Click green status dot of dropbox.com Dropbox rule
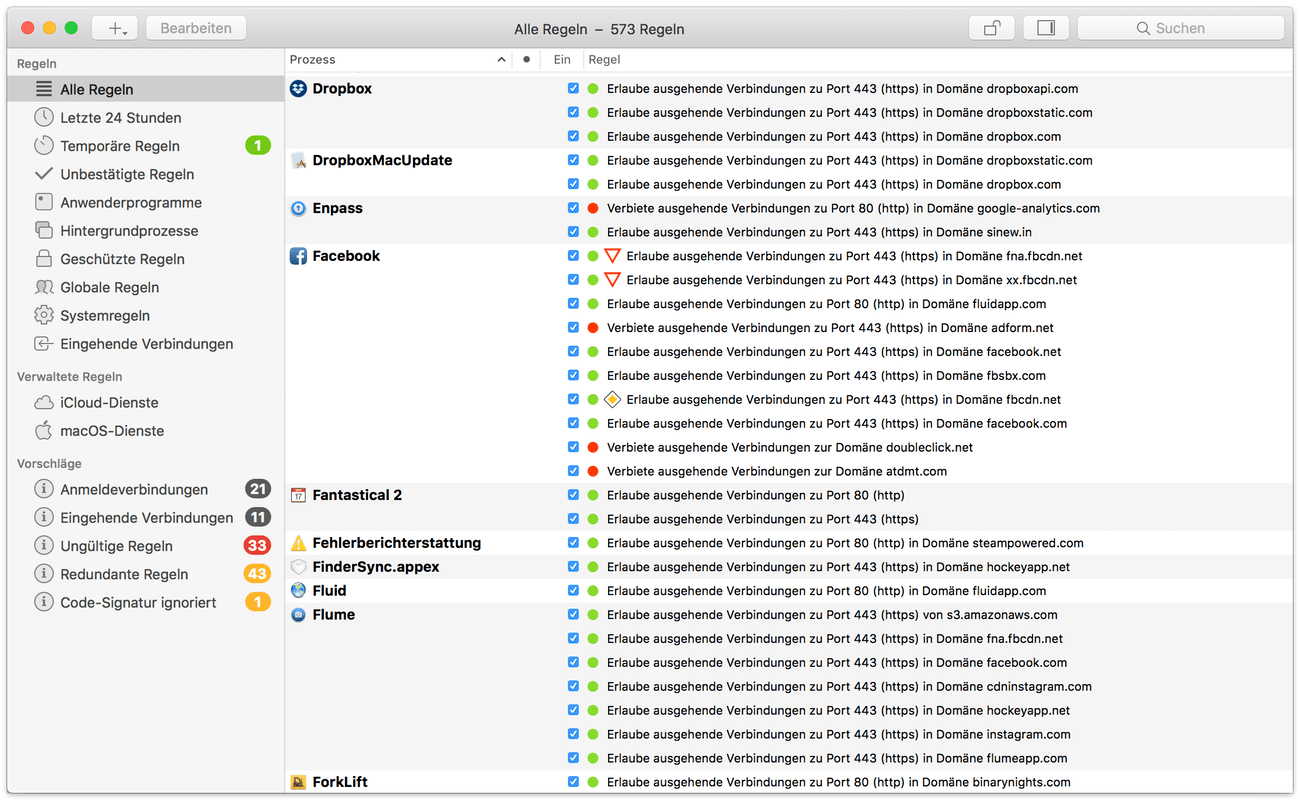This screenshot has width=1300, height=800. [x=593, y=136]
